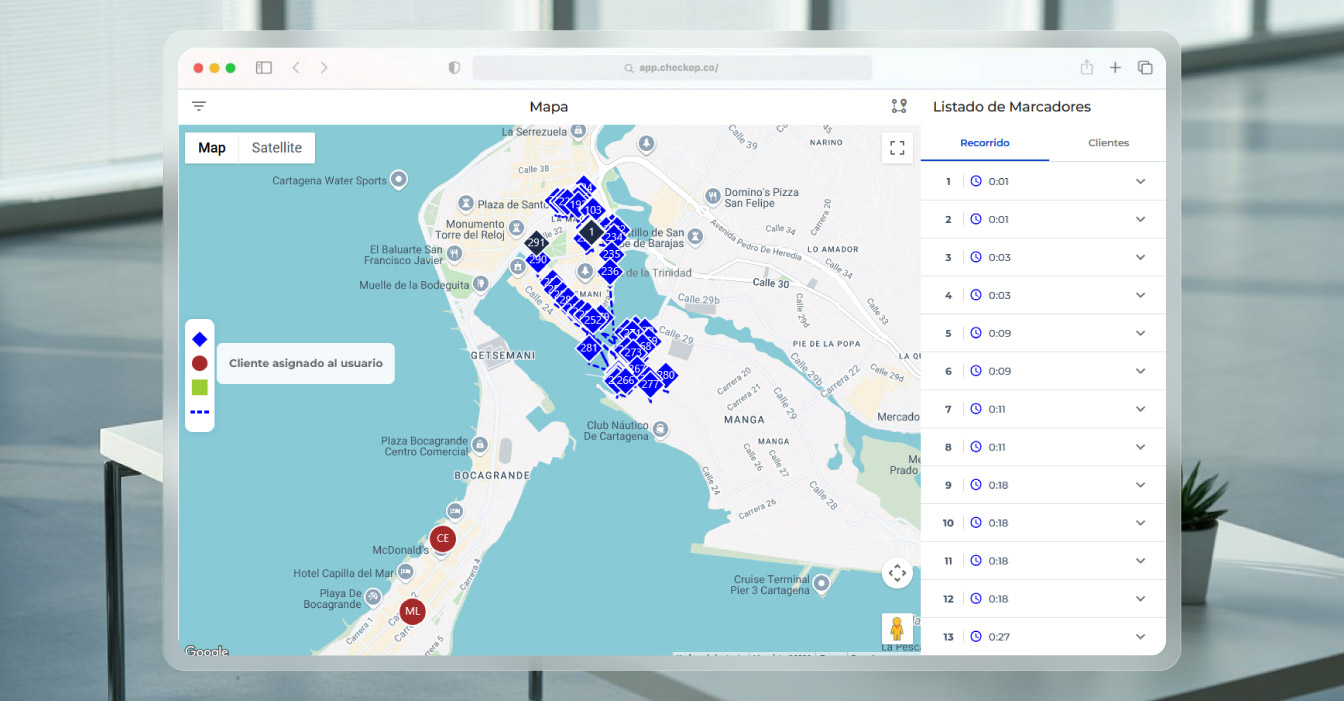The height and width of the screenshot is (701, 1344).
Task: Select the Map view type
Action: (x=212, y=148)
